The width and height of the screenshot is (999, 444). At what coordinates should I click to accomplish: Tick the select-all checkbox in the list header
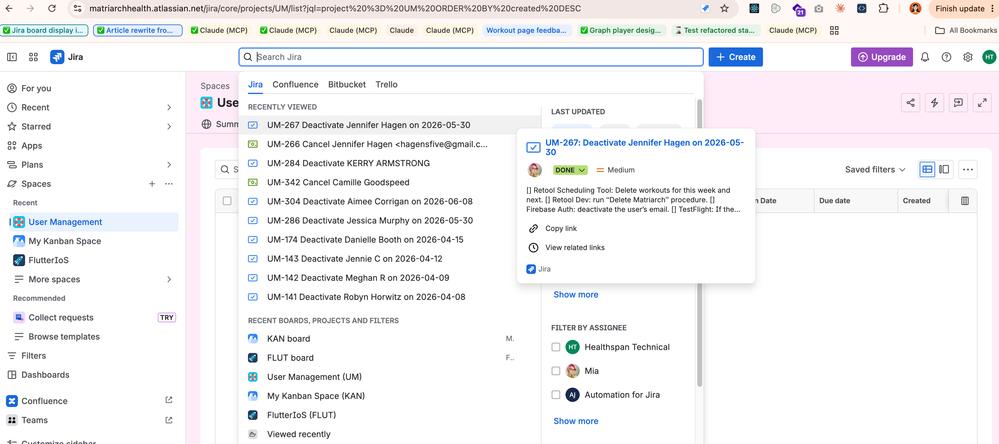tap(227, 201)
